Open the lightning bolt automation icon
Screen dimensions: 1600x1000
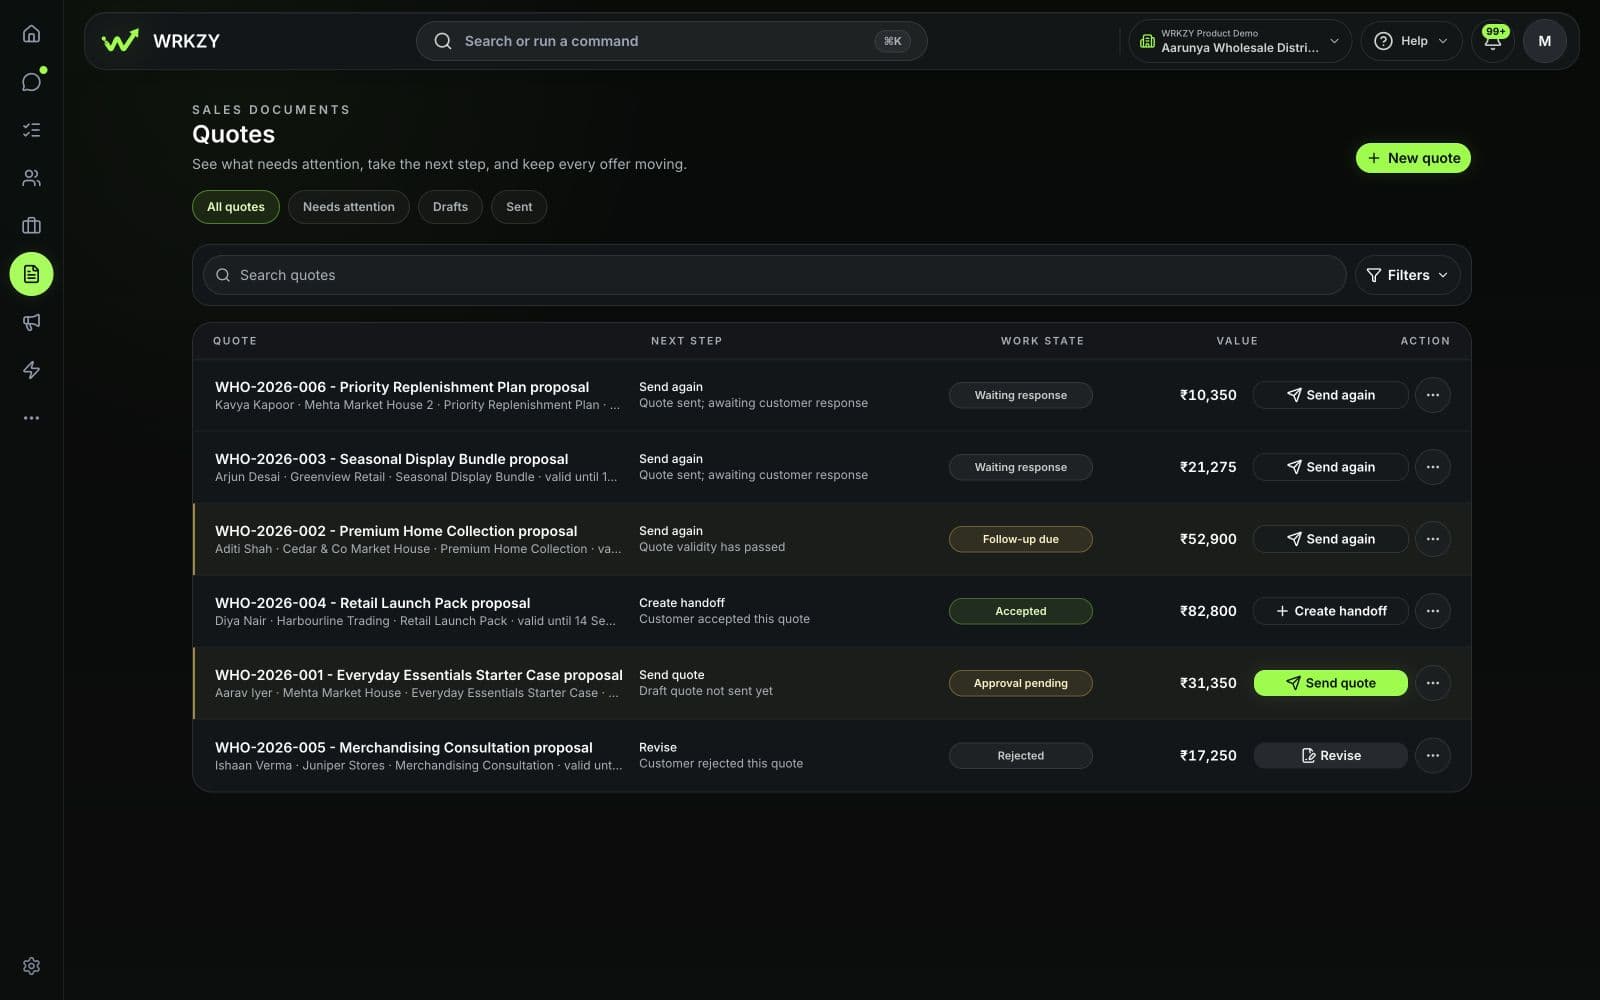point(31,370)
